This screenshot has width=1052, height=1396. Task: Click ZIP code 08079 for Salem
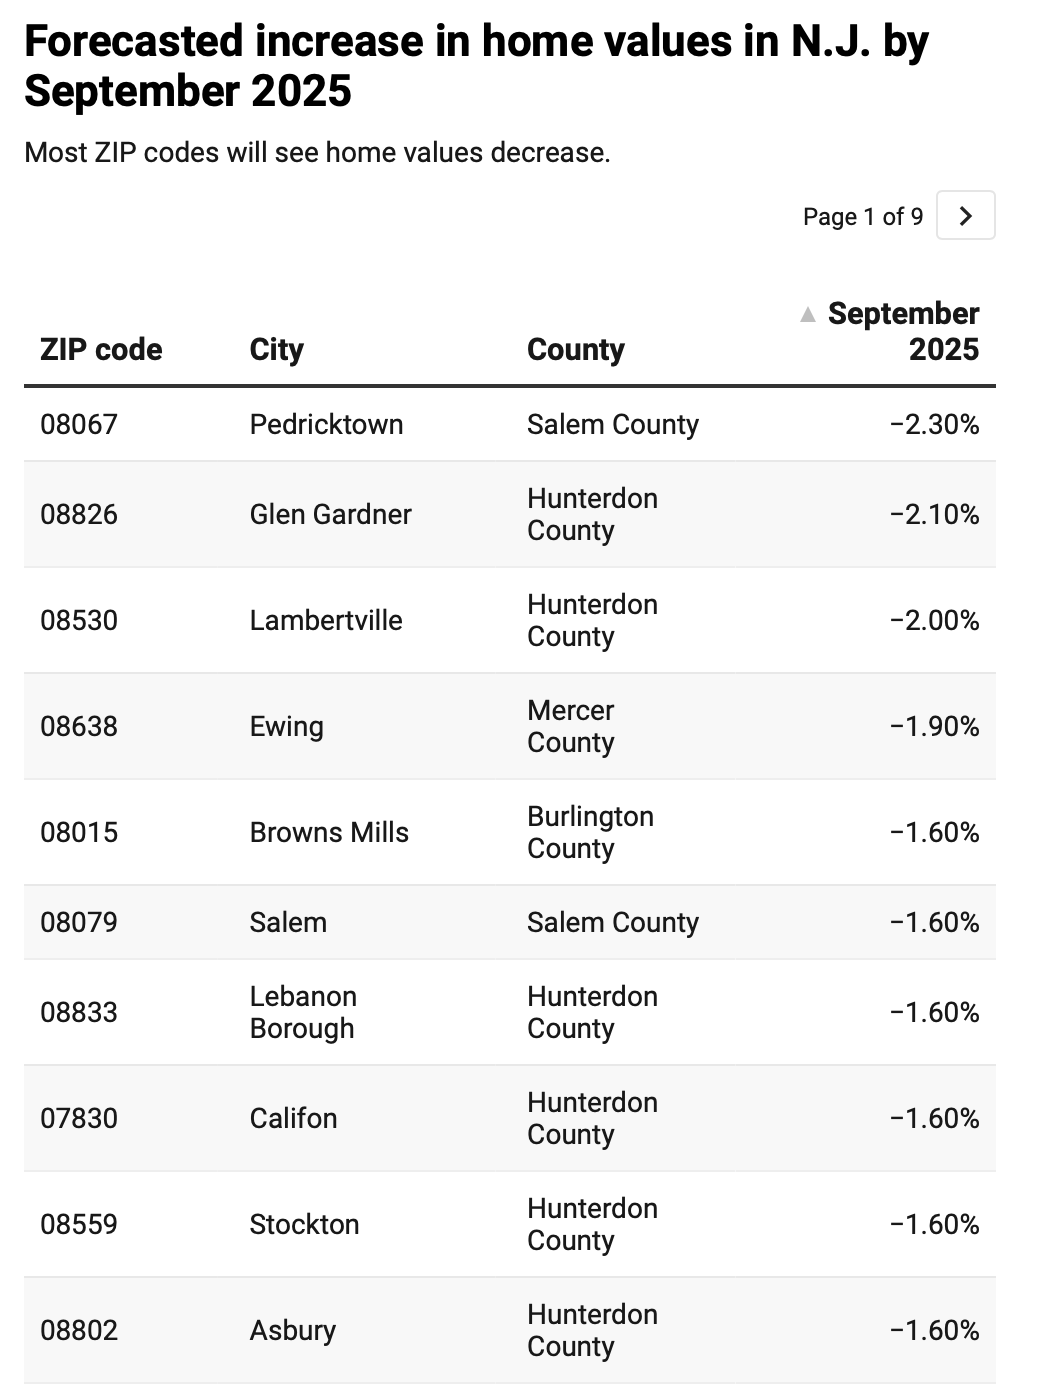click(x=79, y=922)
